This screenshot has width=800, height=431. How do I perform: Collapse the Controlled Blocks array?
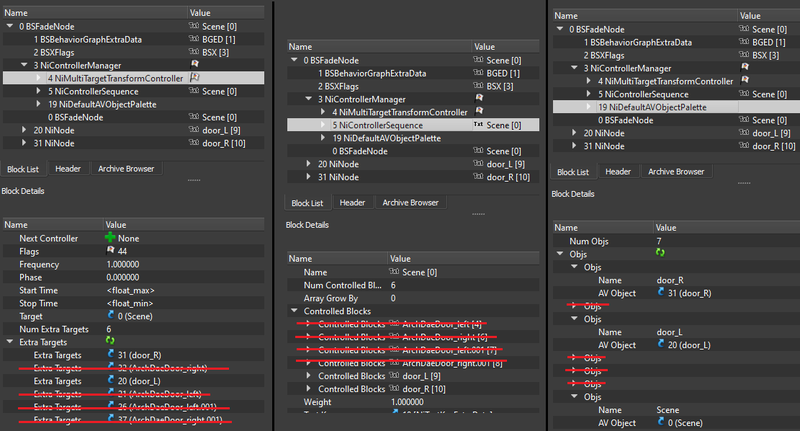coord(294,311)
